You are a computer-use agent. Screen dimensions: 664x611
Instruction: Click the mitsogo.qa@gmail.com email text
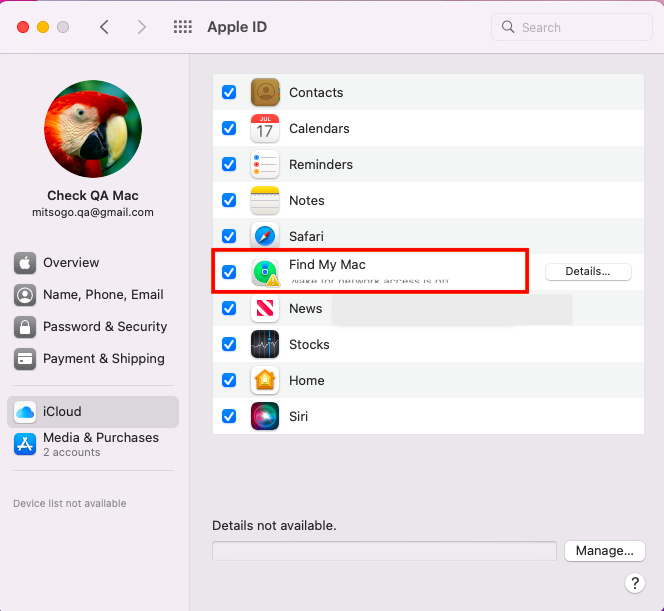coord(93,212)
